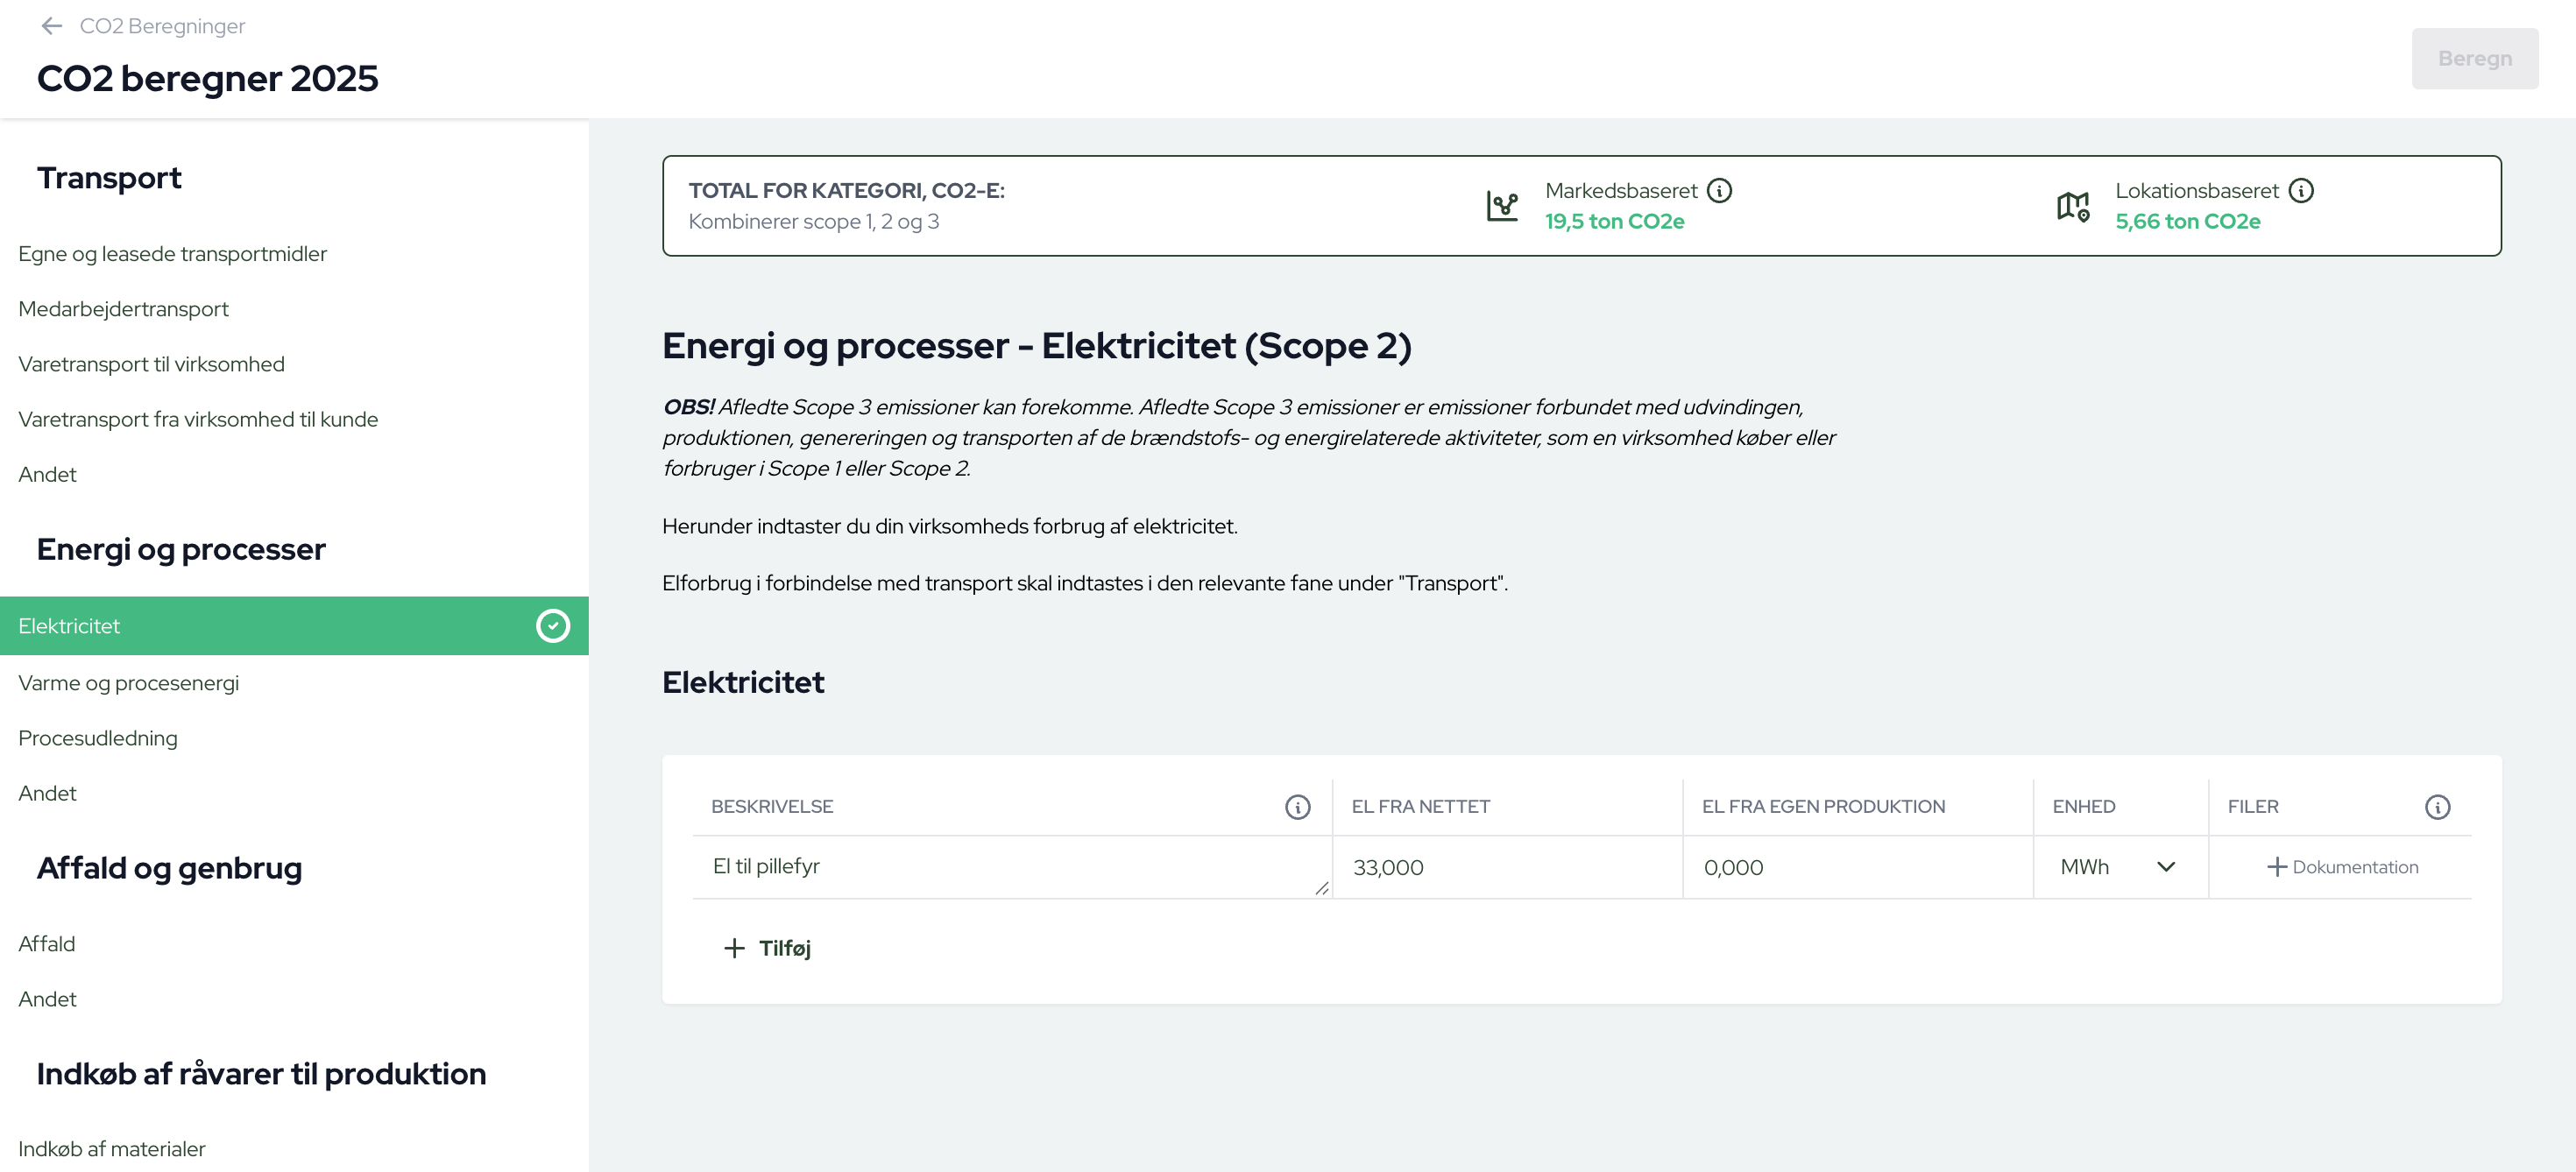Select Procesudledning in sidebar
2576x1172 pixels.
point(98,738)
